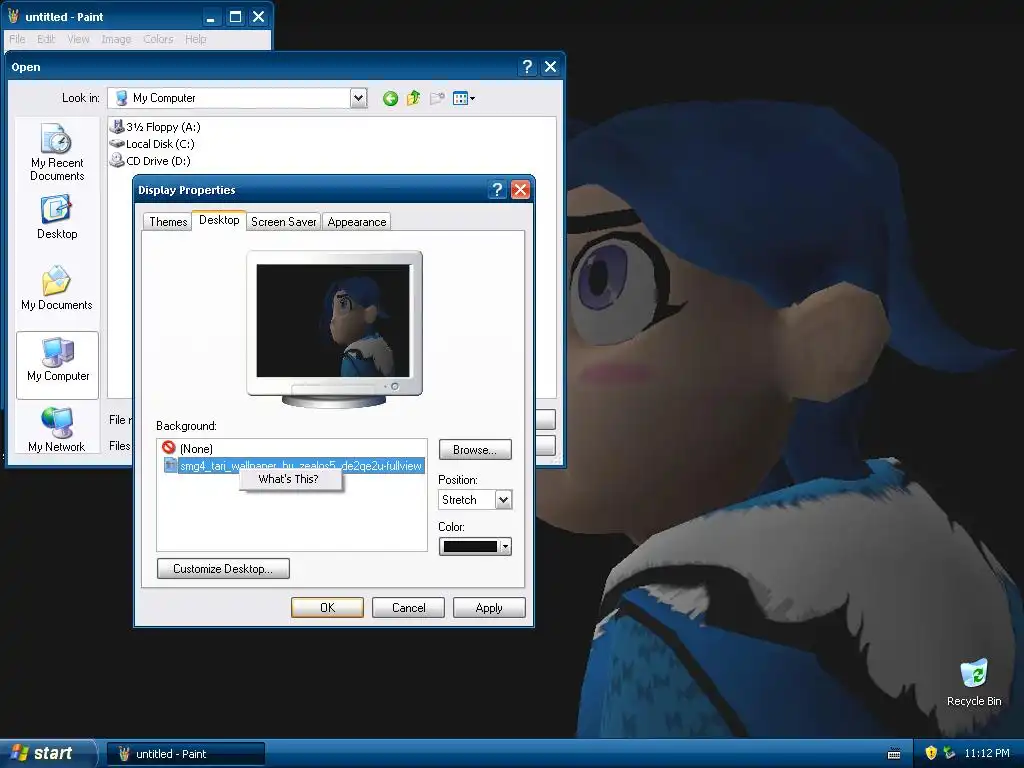Click the help question mark in Open dialog
Image resolution: width=1024 pixels, height=768 pixels.
pyautogui.click(x=527, y=67)
